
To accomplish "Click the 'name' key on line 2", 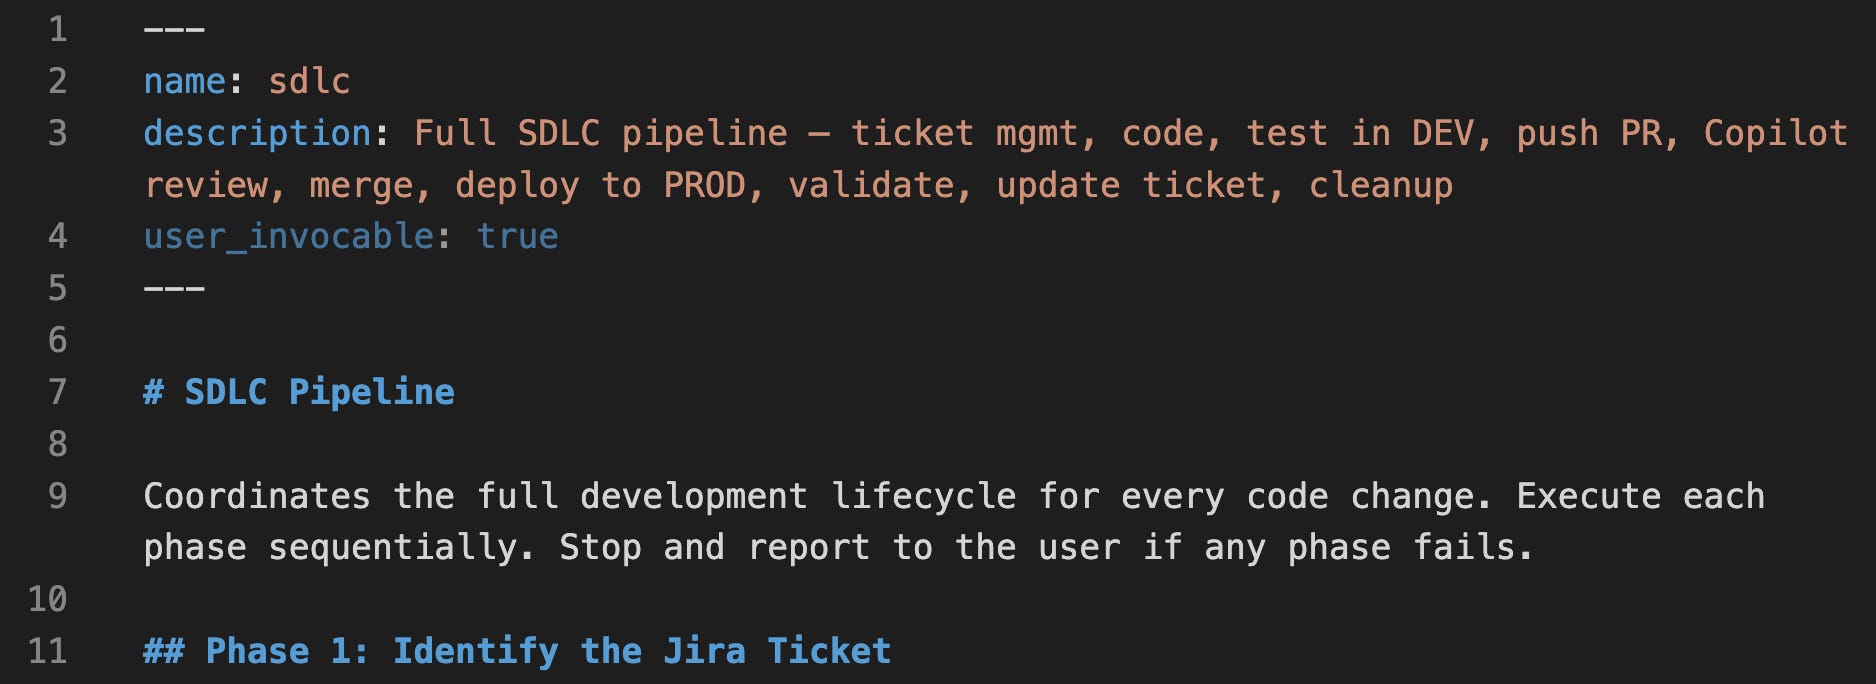I will click(185, 81).
